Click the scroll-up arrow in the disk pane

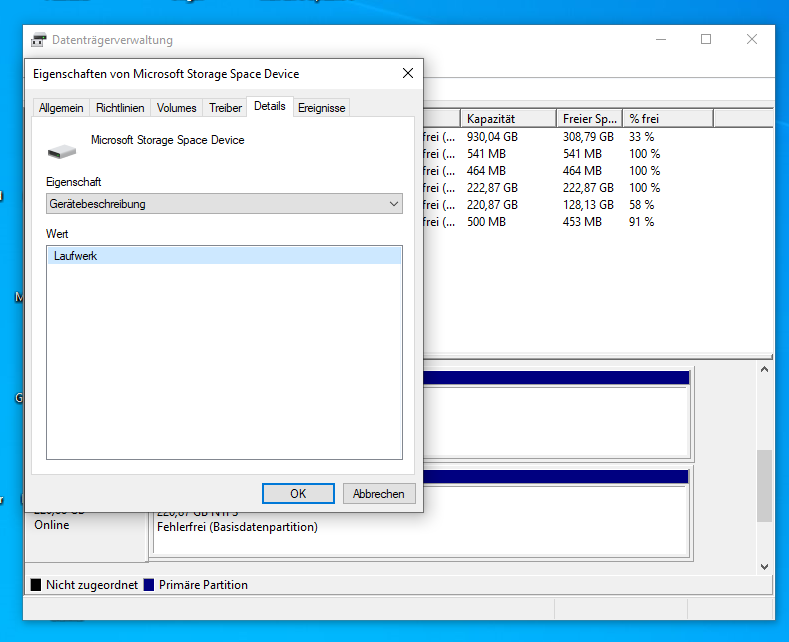[764, 369]
